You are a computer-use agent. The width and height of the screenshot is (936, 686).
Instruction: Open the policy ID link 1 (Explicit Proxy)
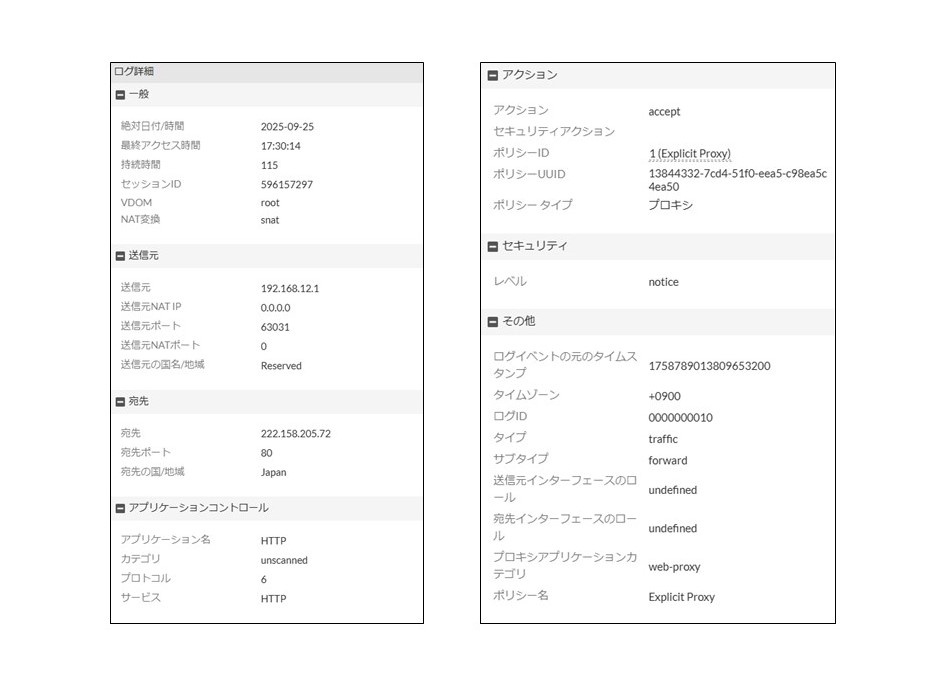(x=689, y=154)
